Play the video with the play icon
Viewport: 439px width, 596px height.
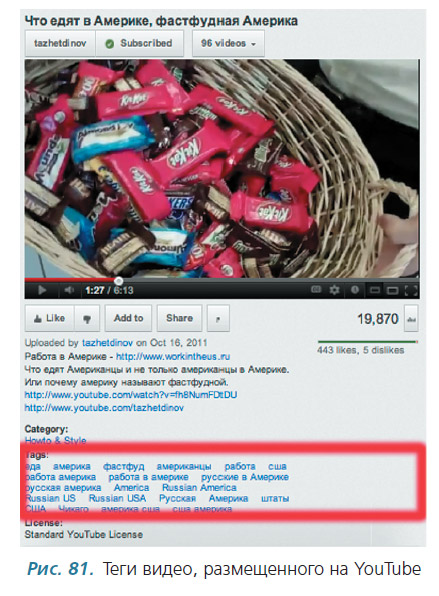42,290
